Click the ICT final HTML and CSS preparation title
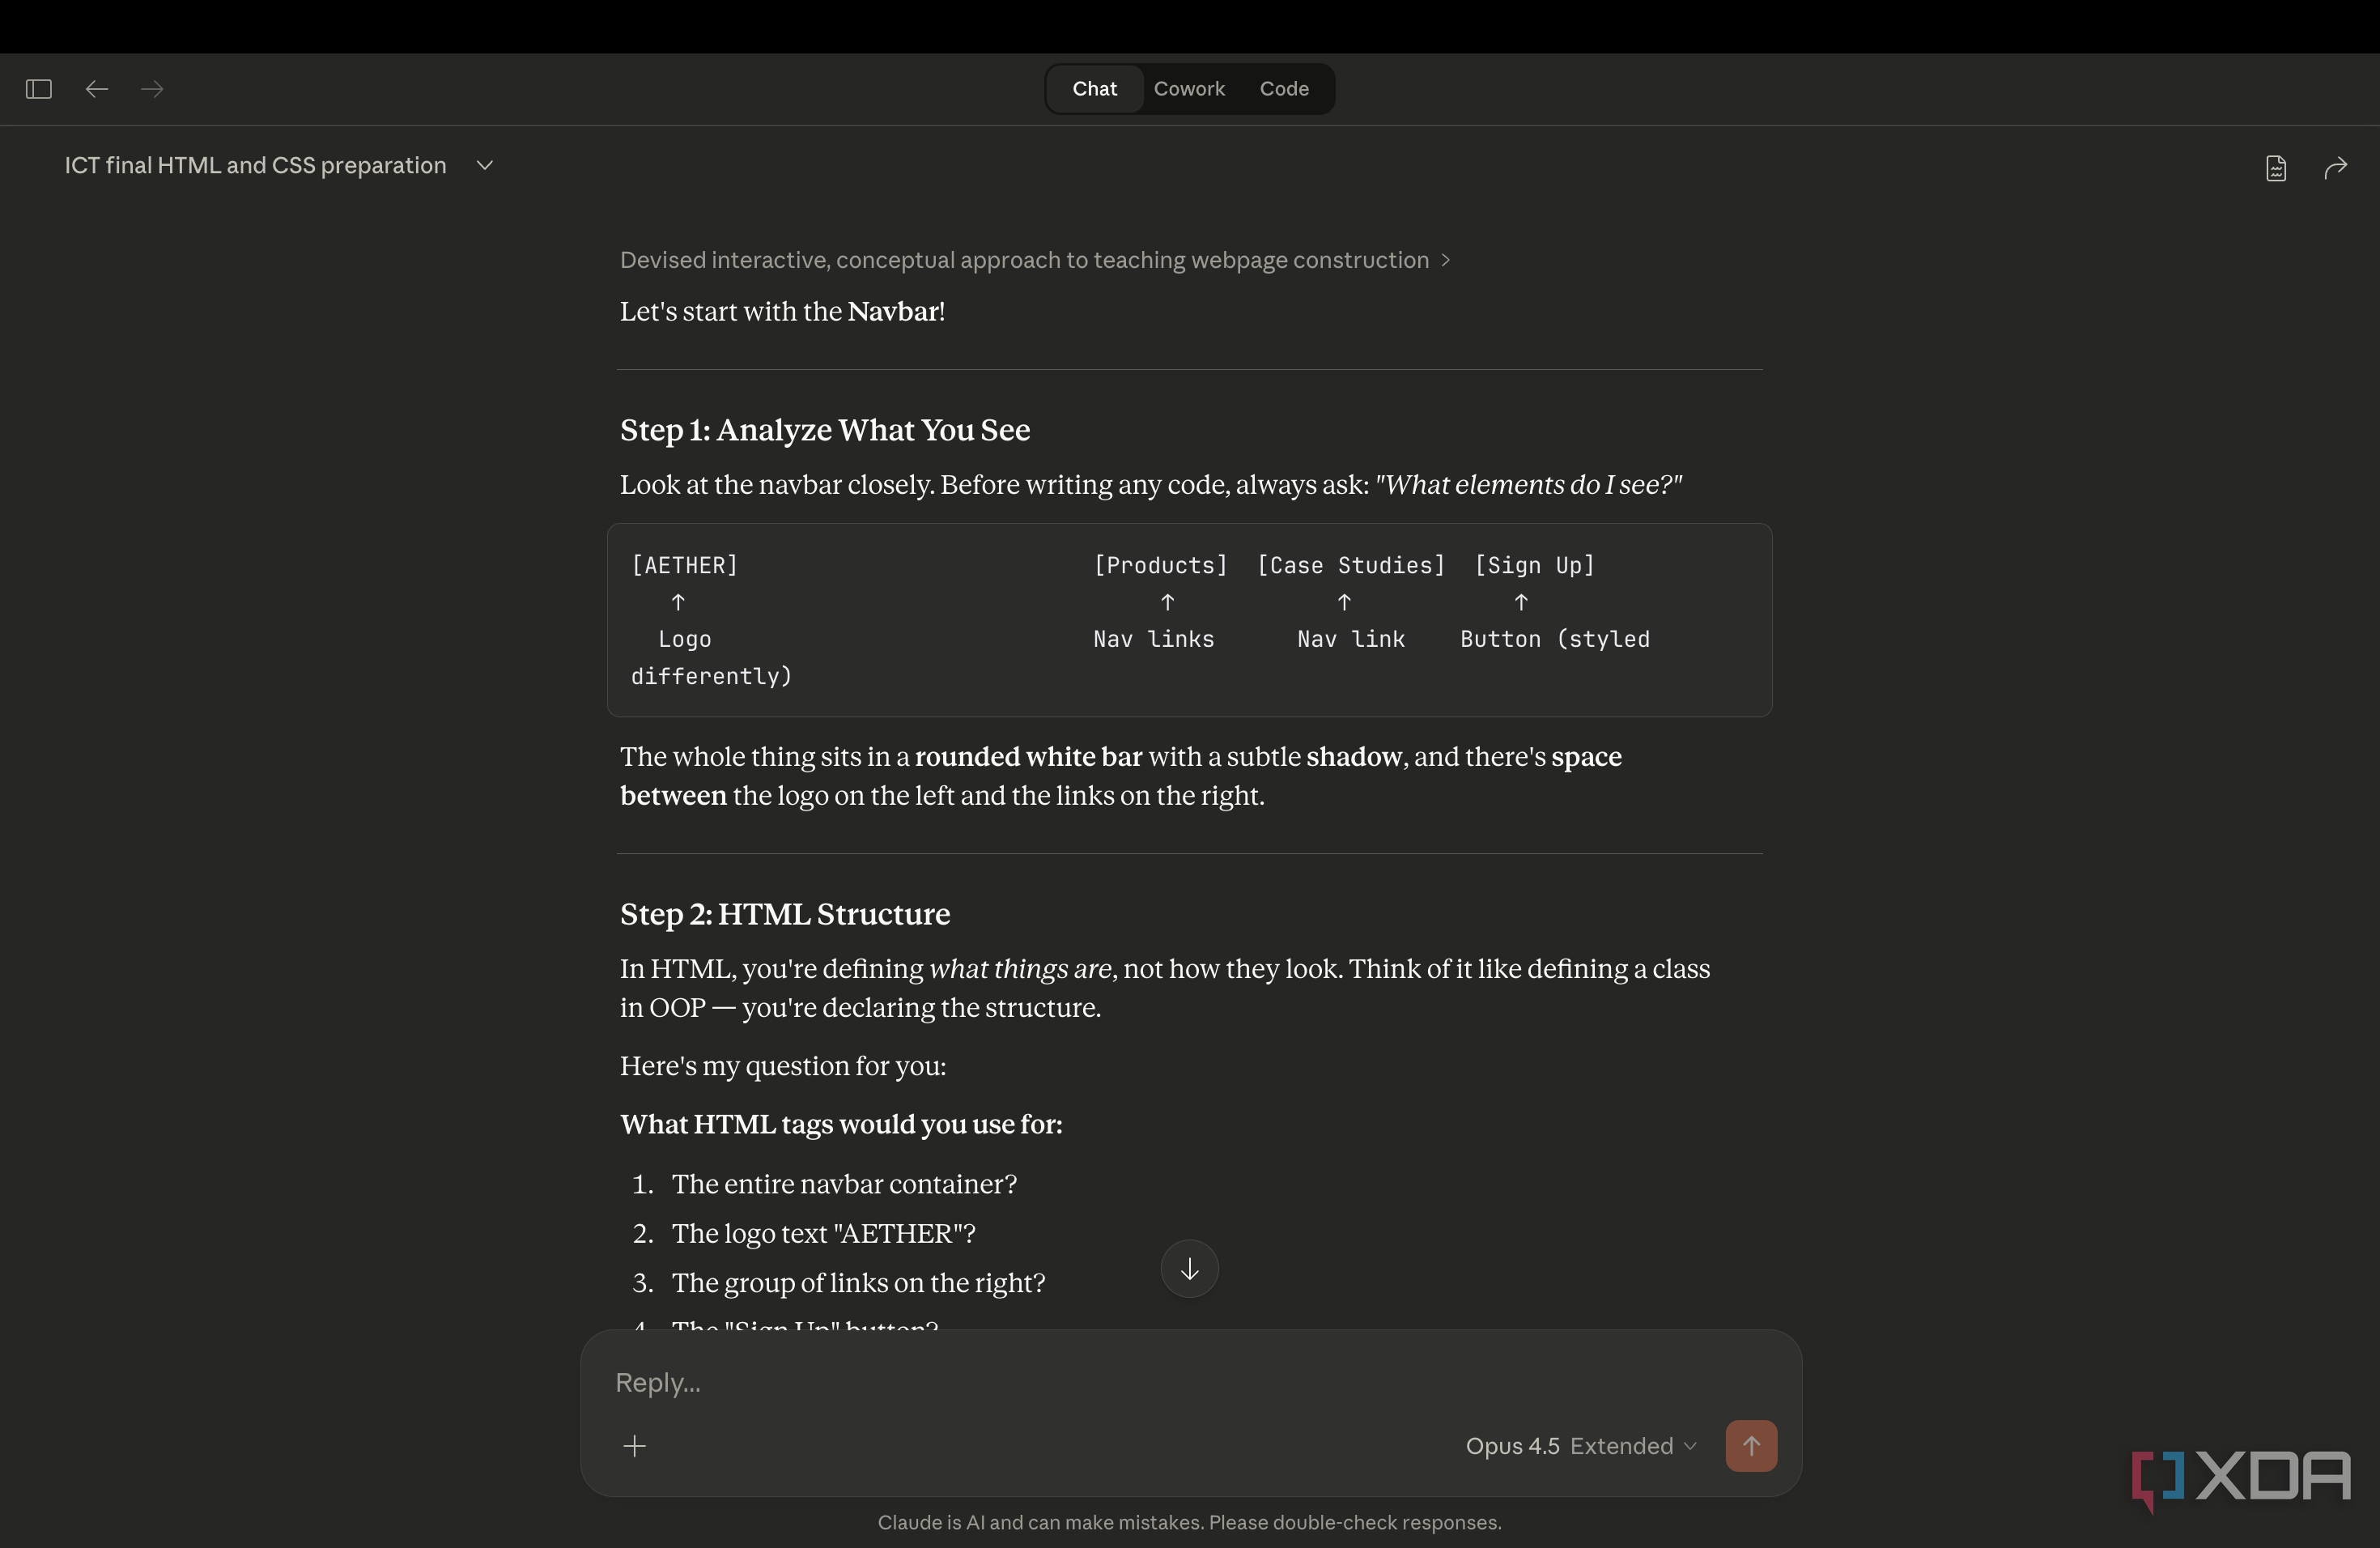Image resolution: width=2380 pixels, height=1548 pixels. click(x=255, y=165)
